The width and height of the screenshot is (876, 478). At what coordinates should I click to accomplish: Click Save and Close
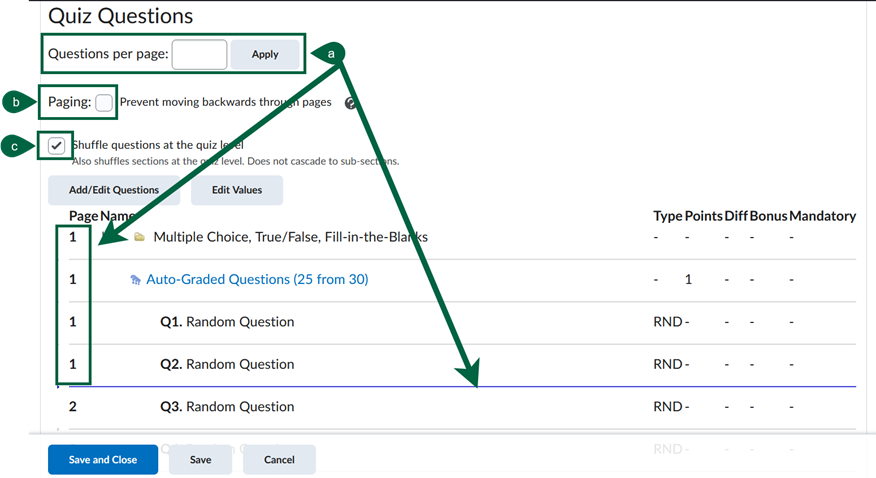tap(103, 460)
